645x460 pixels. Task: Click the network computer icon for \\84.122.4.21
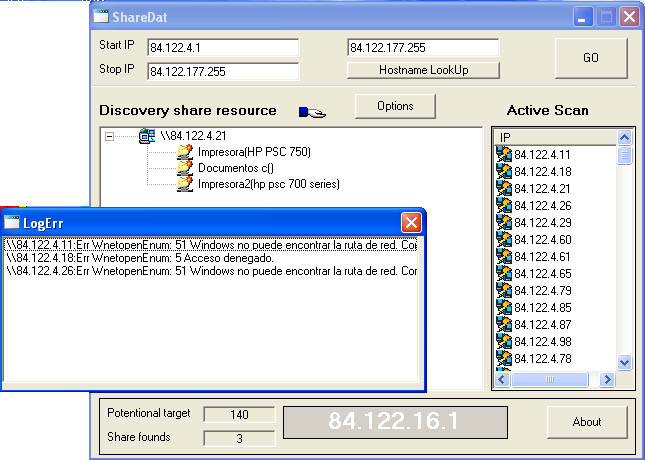(x=147, y=136)
